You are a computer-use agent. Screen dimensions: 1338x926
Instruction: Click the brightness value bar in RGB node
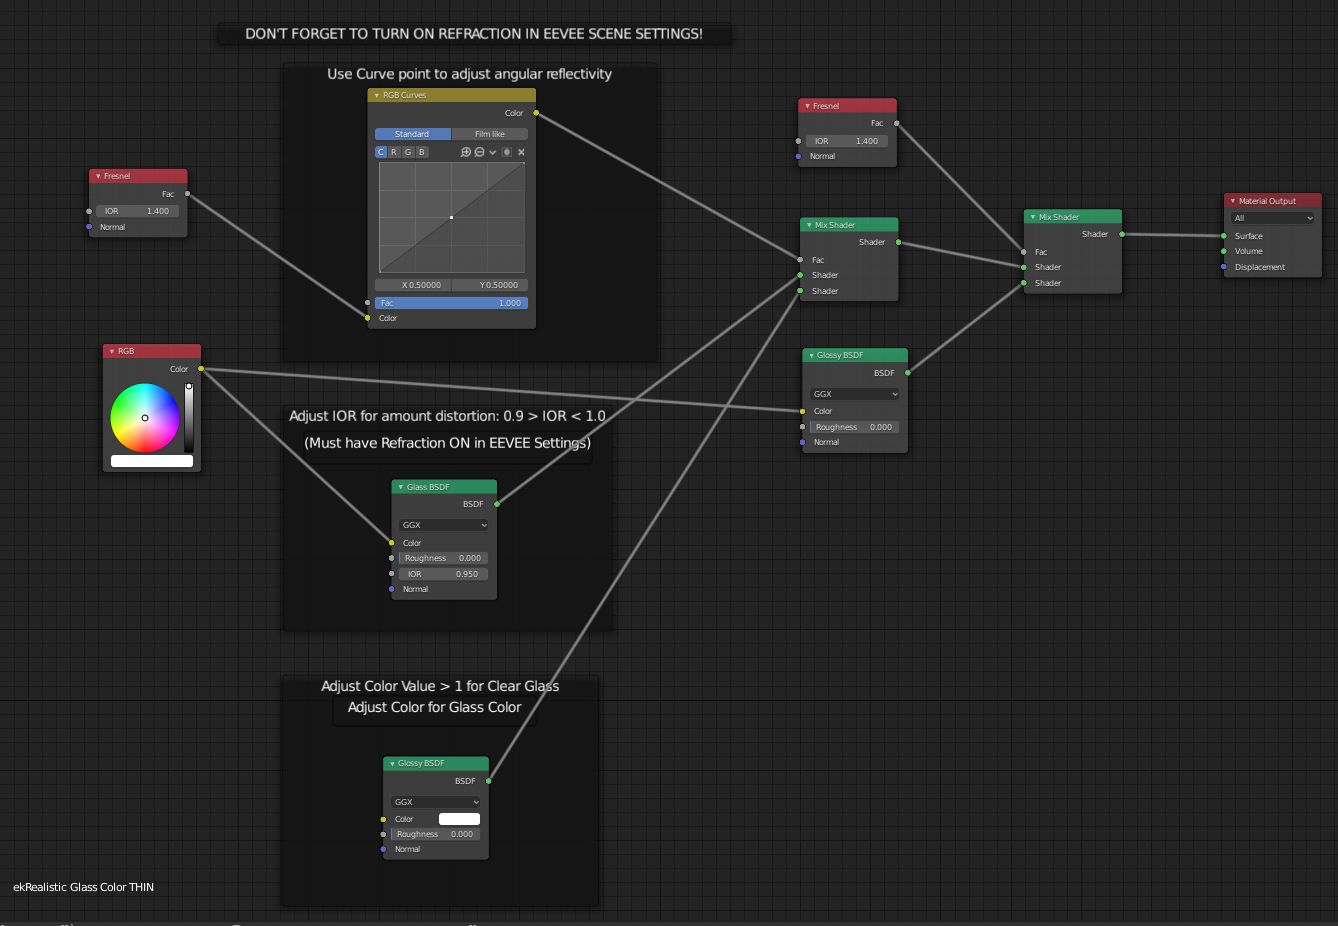(x=188, y=417)
